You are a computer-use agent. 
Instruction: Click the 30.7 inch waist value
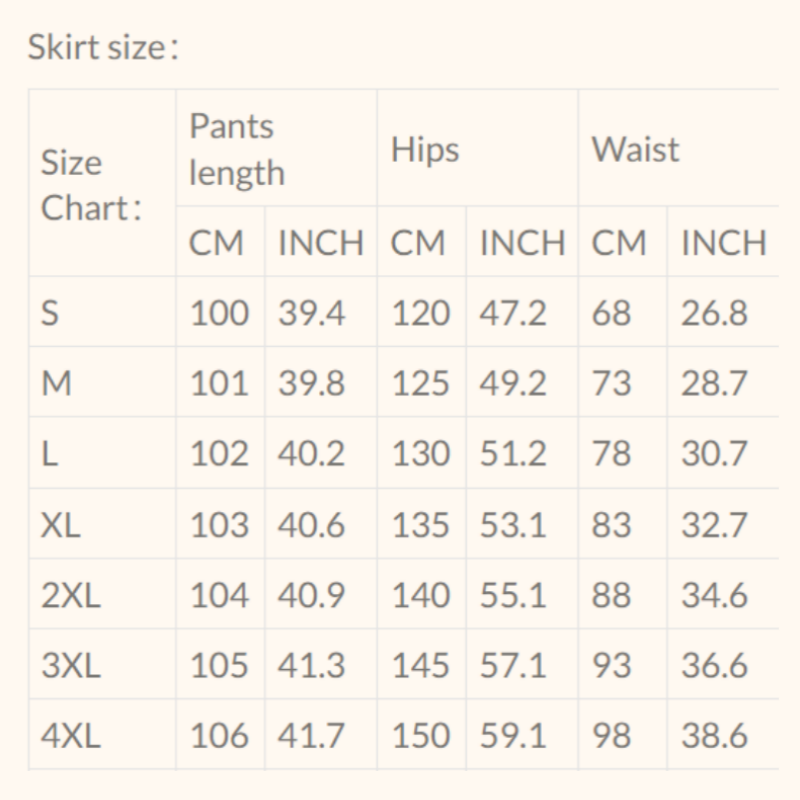714,454
